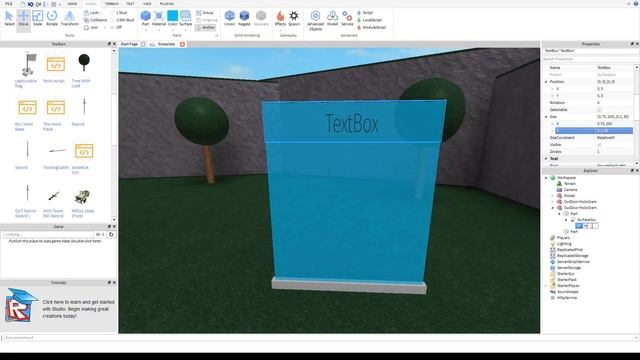The height and width of the screenshot is (360, 640).
Task: Toggle Anchor on the selection
Action: pos(205,27)
